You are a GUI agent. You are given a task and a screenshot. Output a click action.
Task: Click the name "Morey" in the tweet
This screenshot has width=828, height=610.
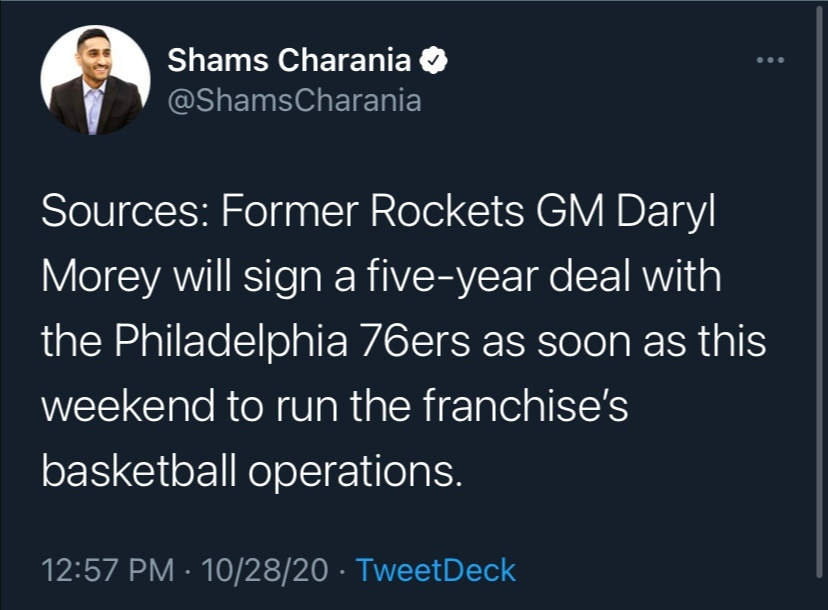click(101, 276)
